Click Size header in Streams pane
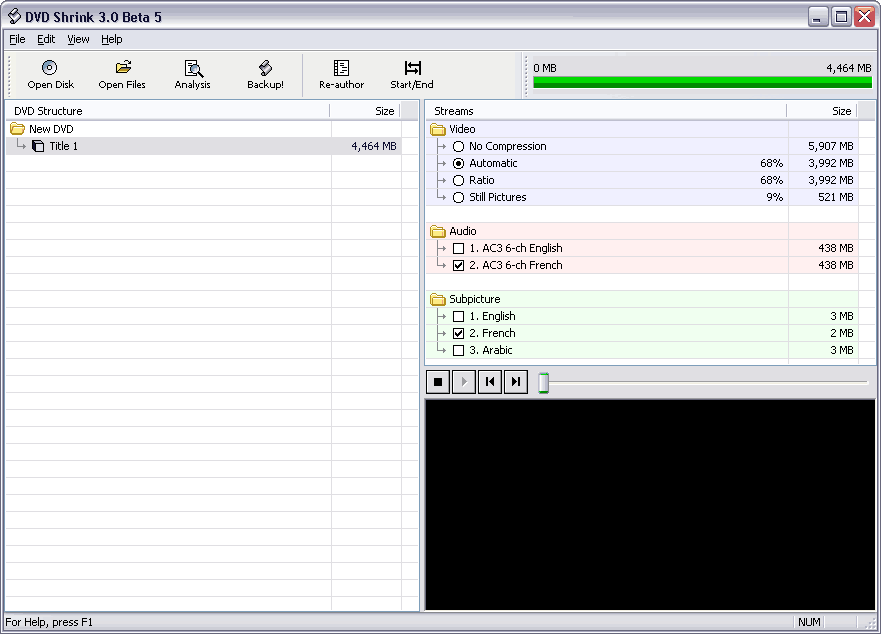Viewport: 881px width, 634px height. coord(821,111)
